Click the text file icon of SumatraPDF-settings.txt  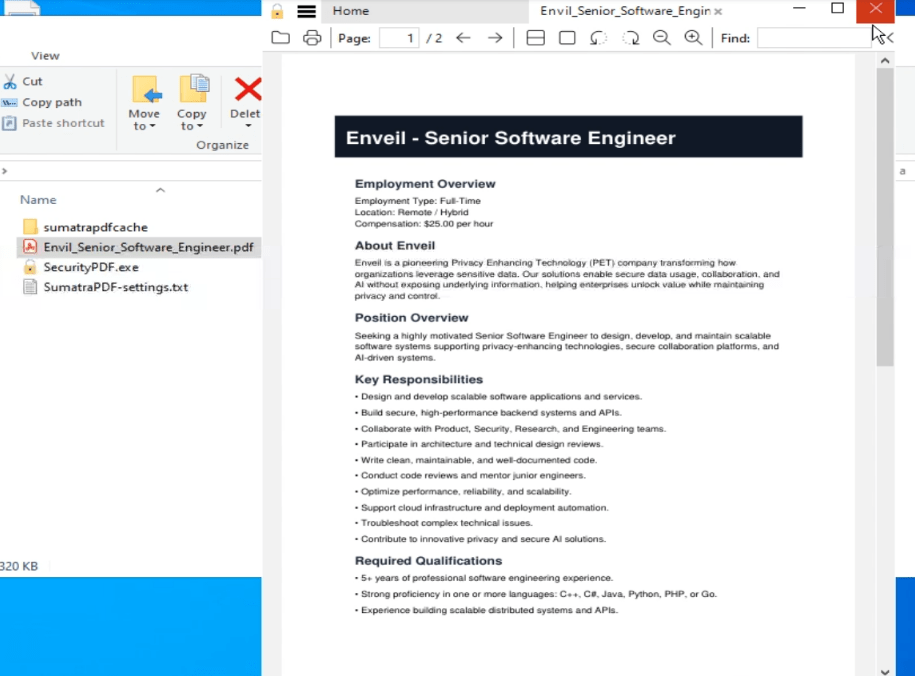pyautogui.click(x=30, y=287)
